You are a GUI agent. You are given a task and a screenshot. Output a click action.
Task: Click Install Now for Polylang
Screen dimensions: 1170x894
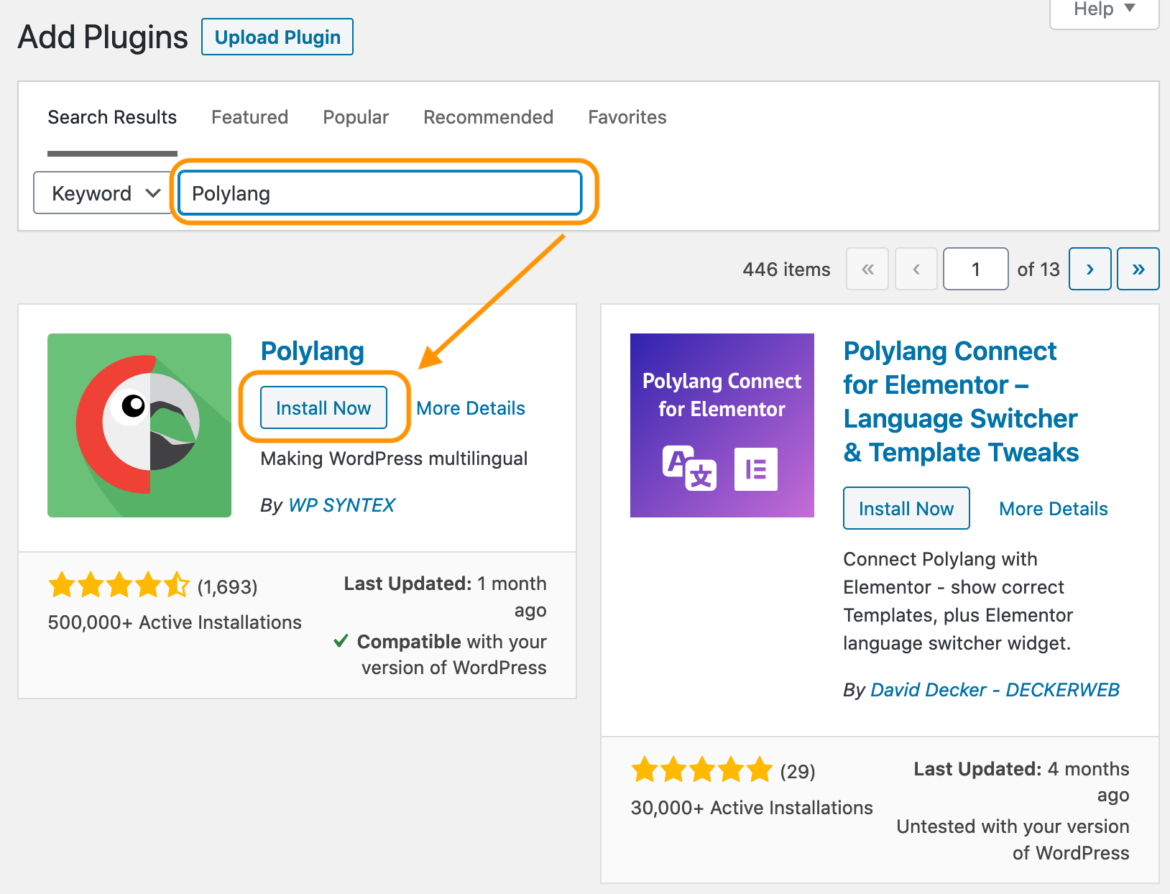pyautogui.click(x=322, y=408)
